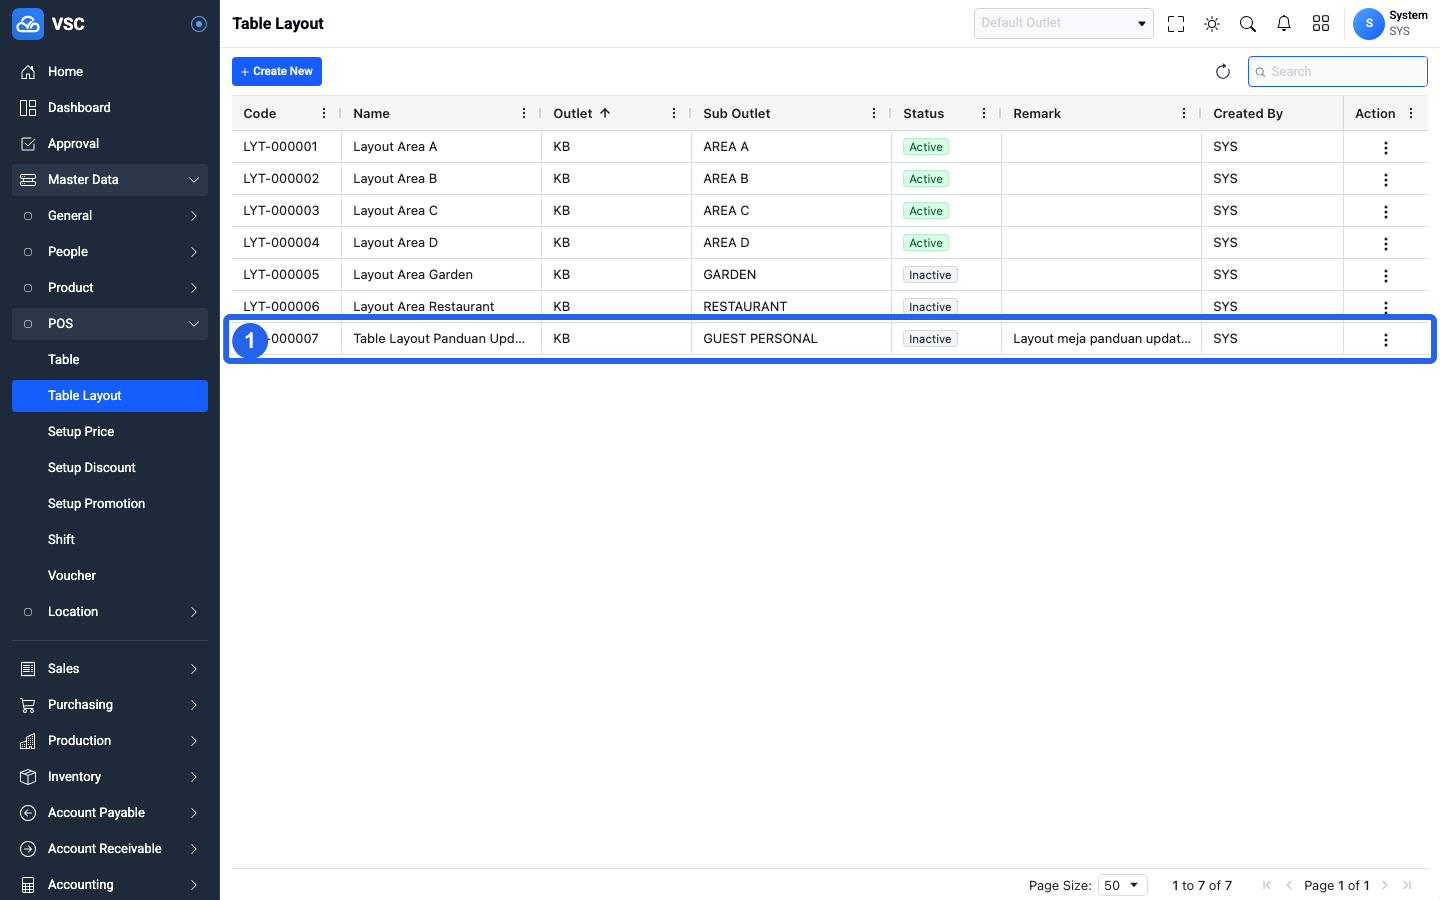Open action menu for Layout Area Garden
This screenshot has height=900, width=1440.
[1386, 276]
